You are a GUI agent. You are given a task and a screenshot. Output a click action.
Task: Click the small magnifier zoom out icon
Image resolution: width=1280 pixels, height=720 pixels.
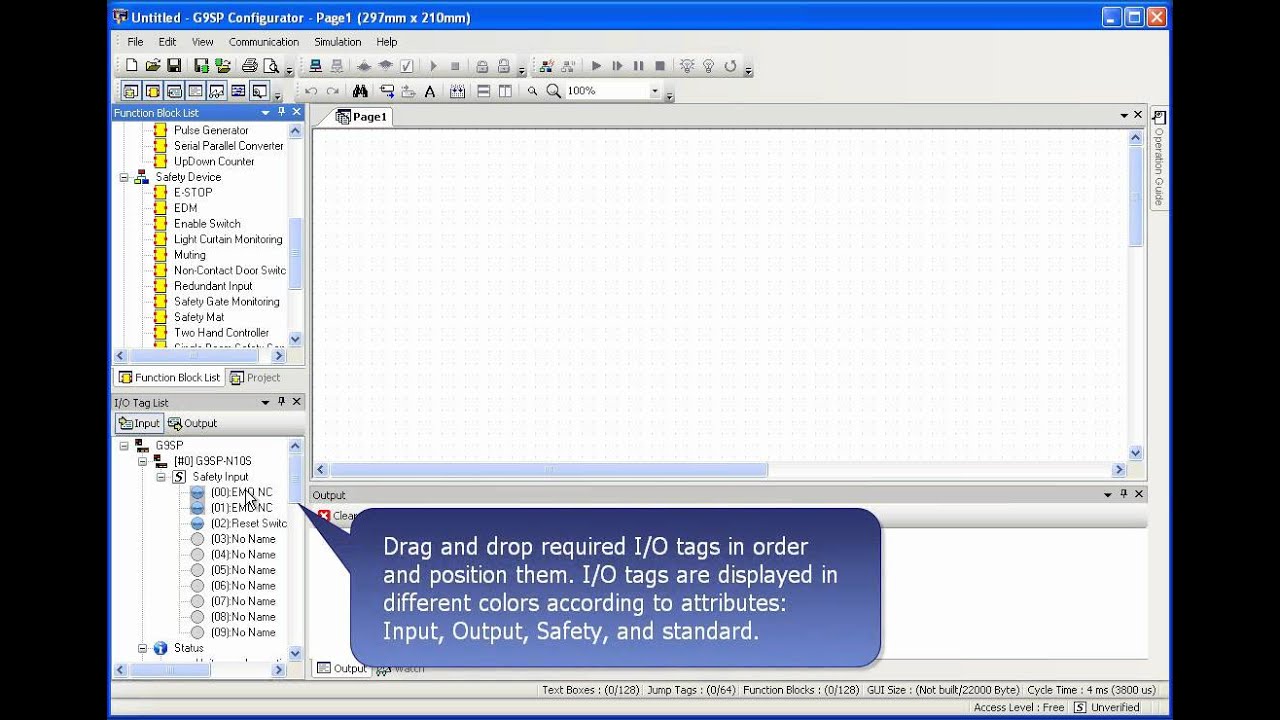click(x=532, y=91)
